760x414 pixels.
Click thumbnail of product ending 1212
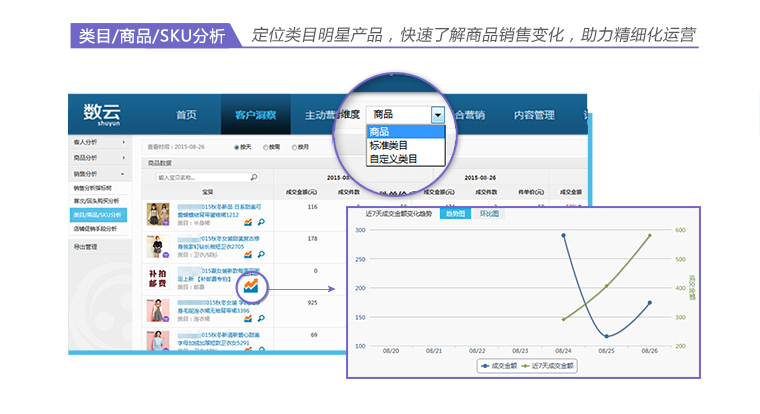coord(158,214)
